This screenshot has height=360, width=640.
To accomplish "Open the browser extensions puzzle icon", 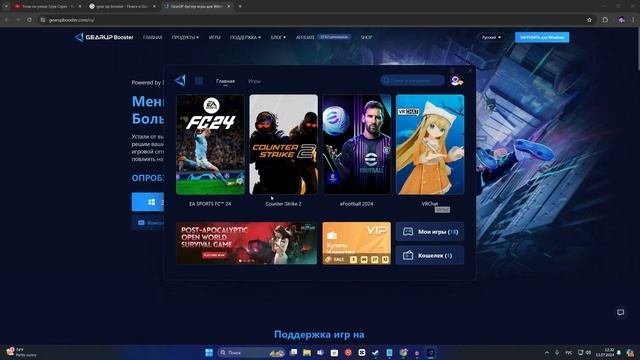I will (605, 20).
